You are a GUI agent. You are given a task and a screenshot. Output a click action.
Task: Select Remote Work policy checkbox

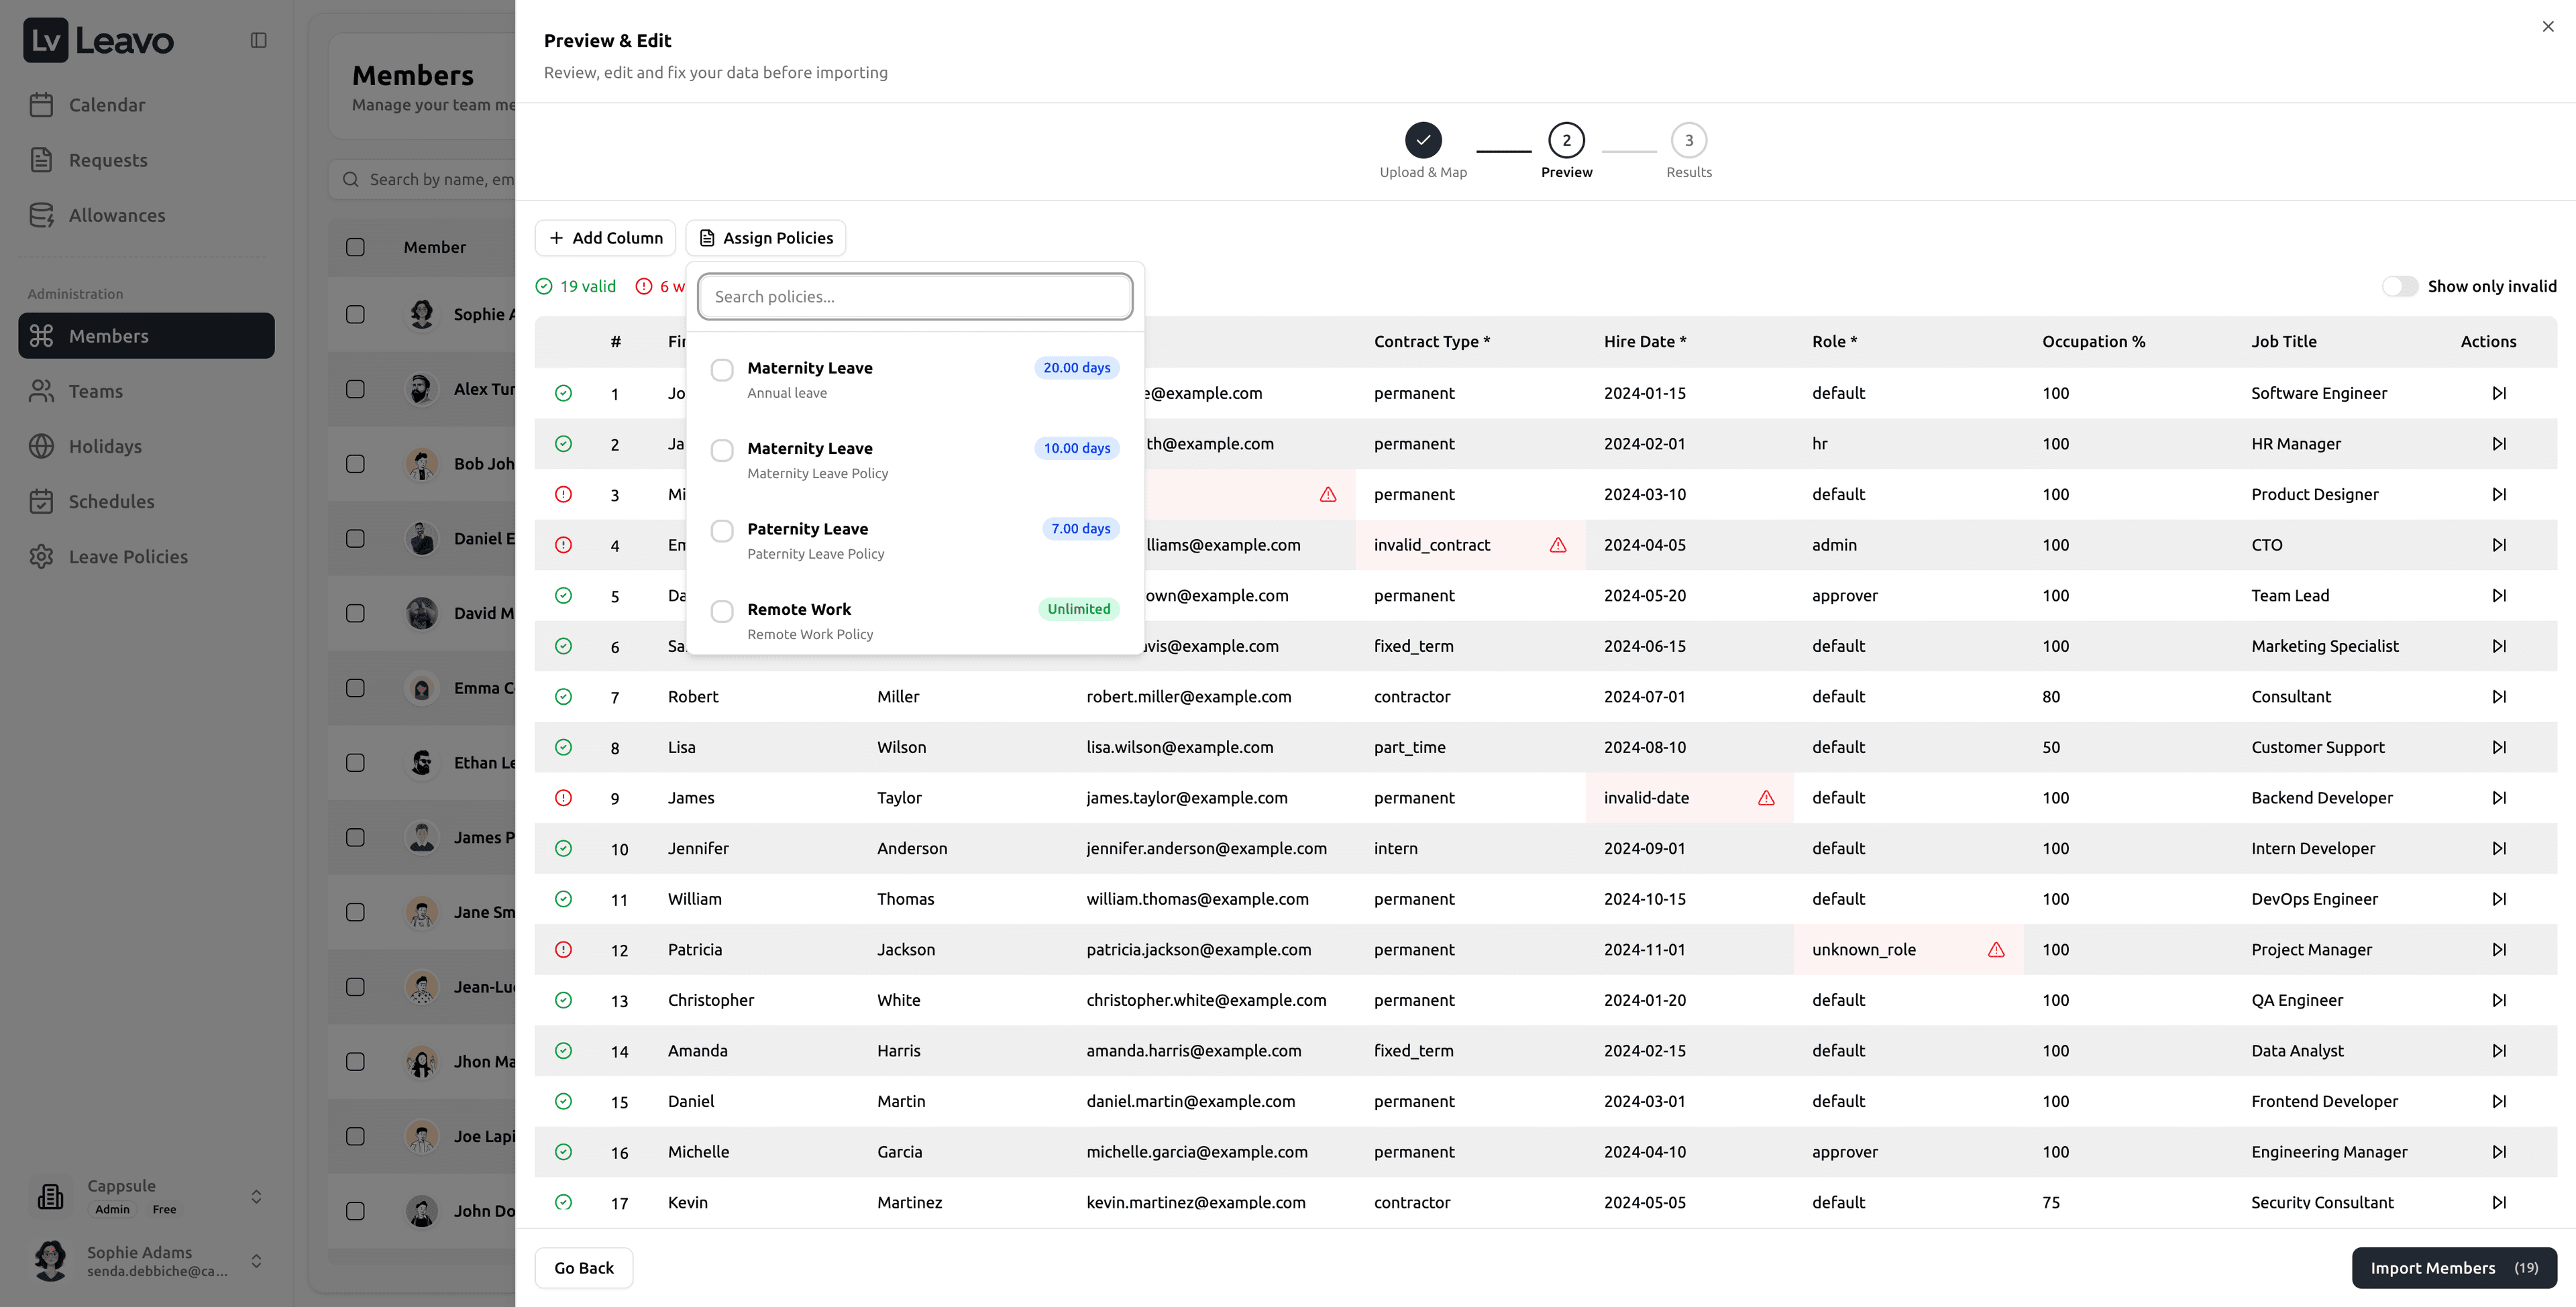pos(722,611)
